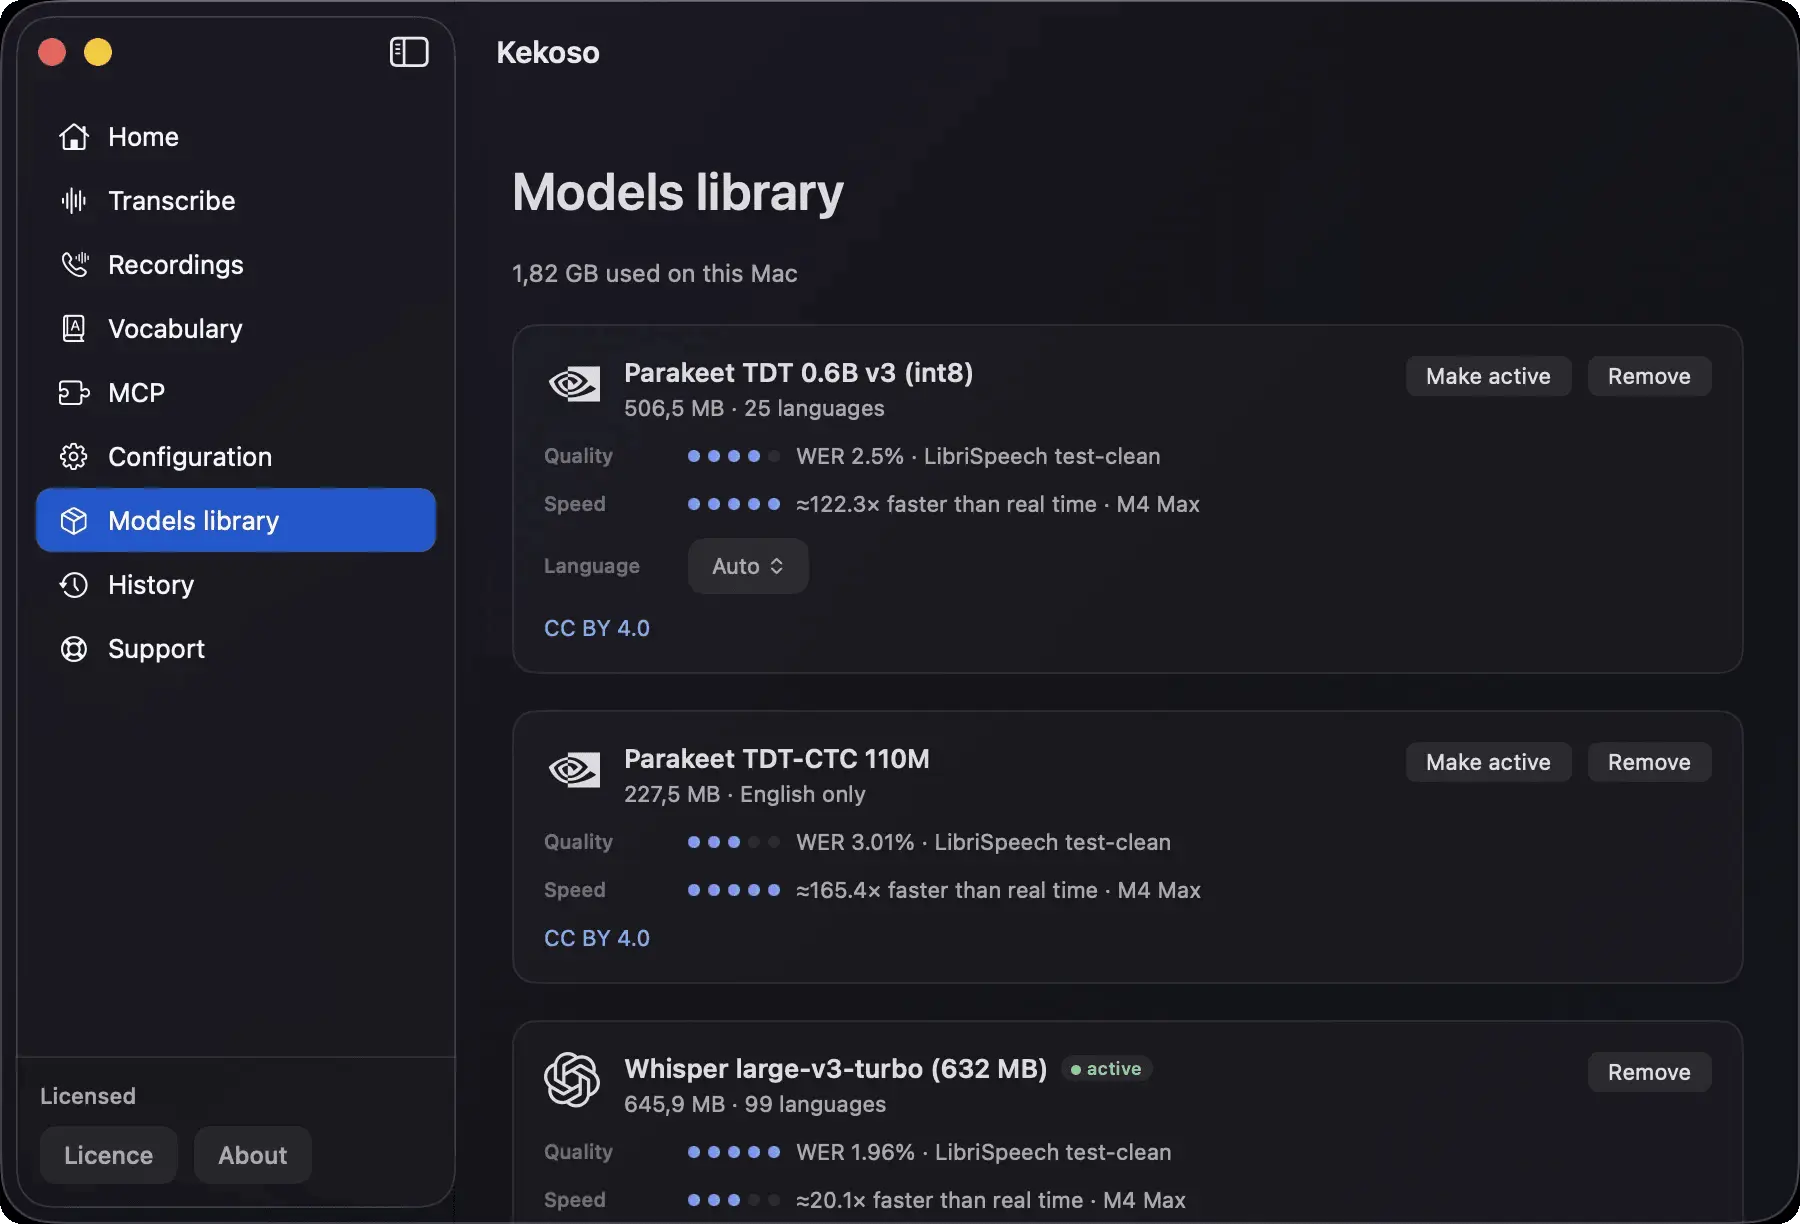
Task: Open CC BY 4.0 link for Parakeet TDT 0.6B
Action: pyautogui.click(x=597, y=628)
